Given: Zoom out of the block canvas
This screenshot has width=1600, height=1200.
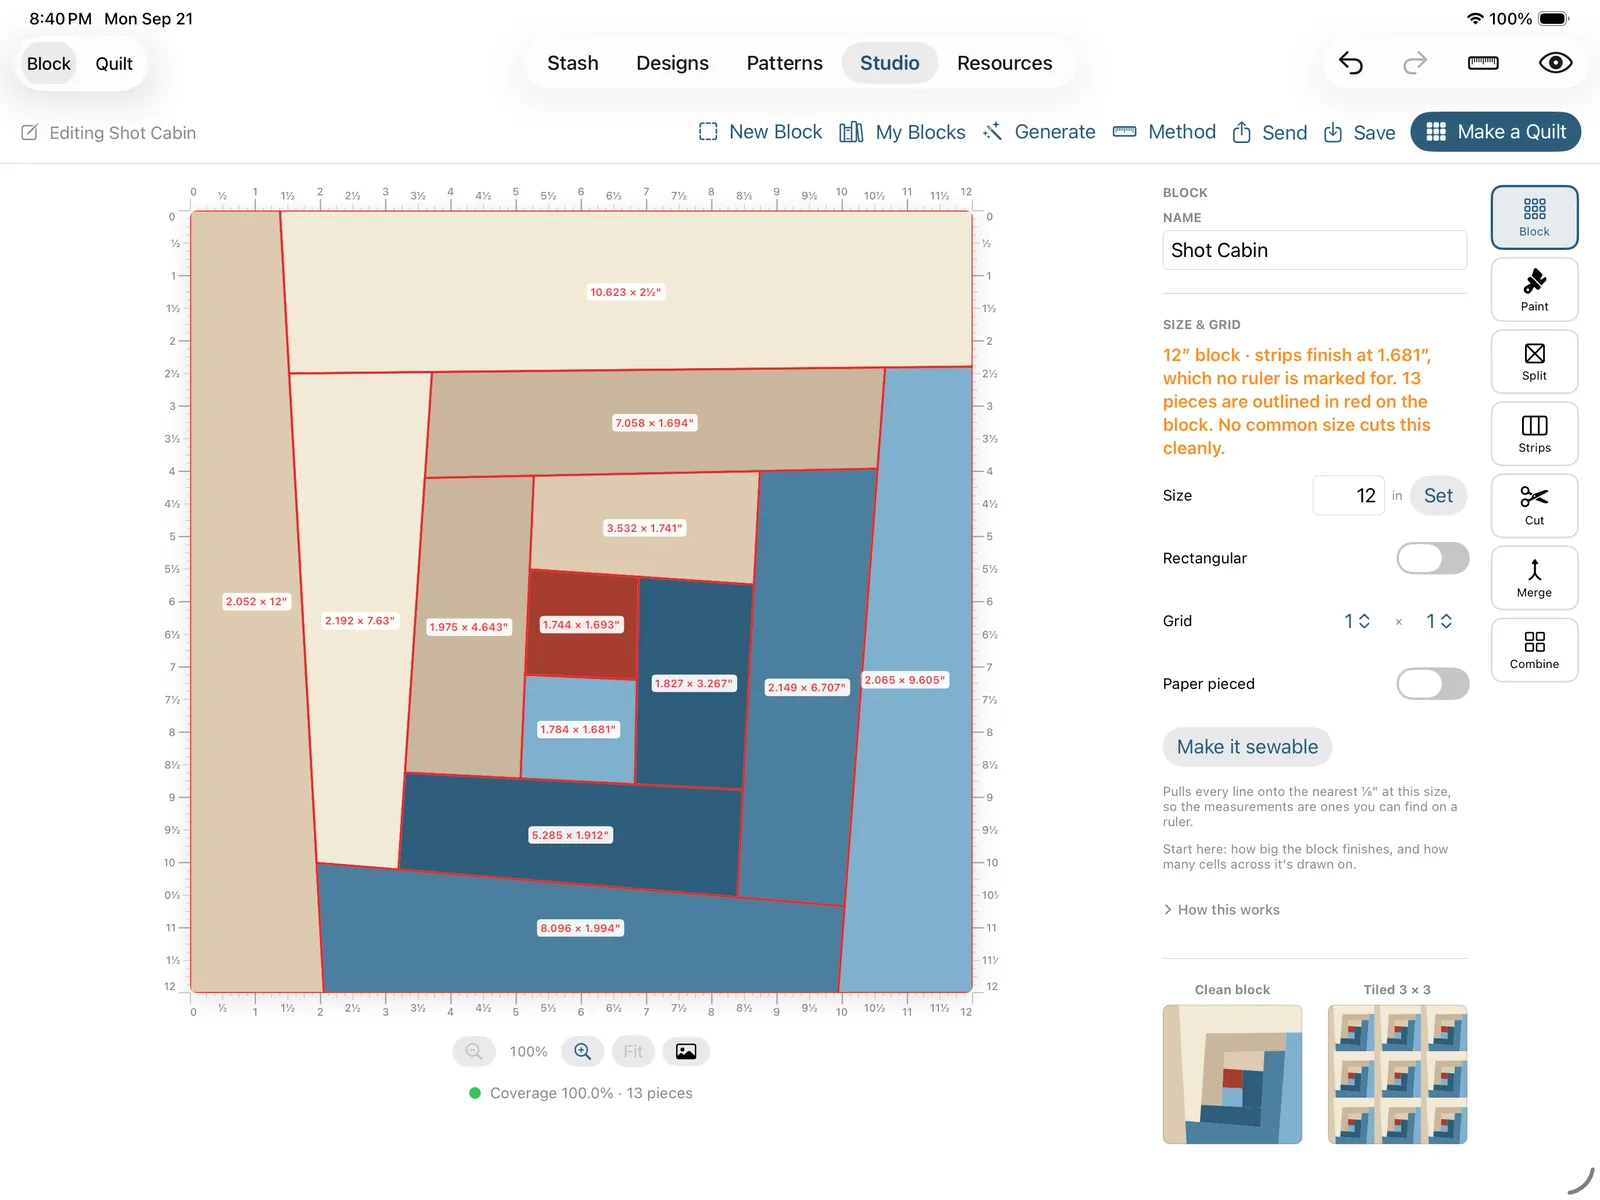Looking at the screenshot, I should coord(474,1051).
